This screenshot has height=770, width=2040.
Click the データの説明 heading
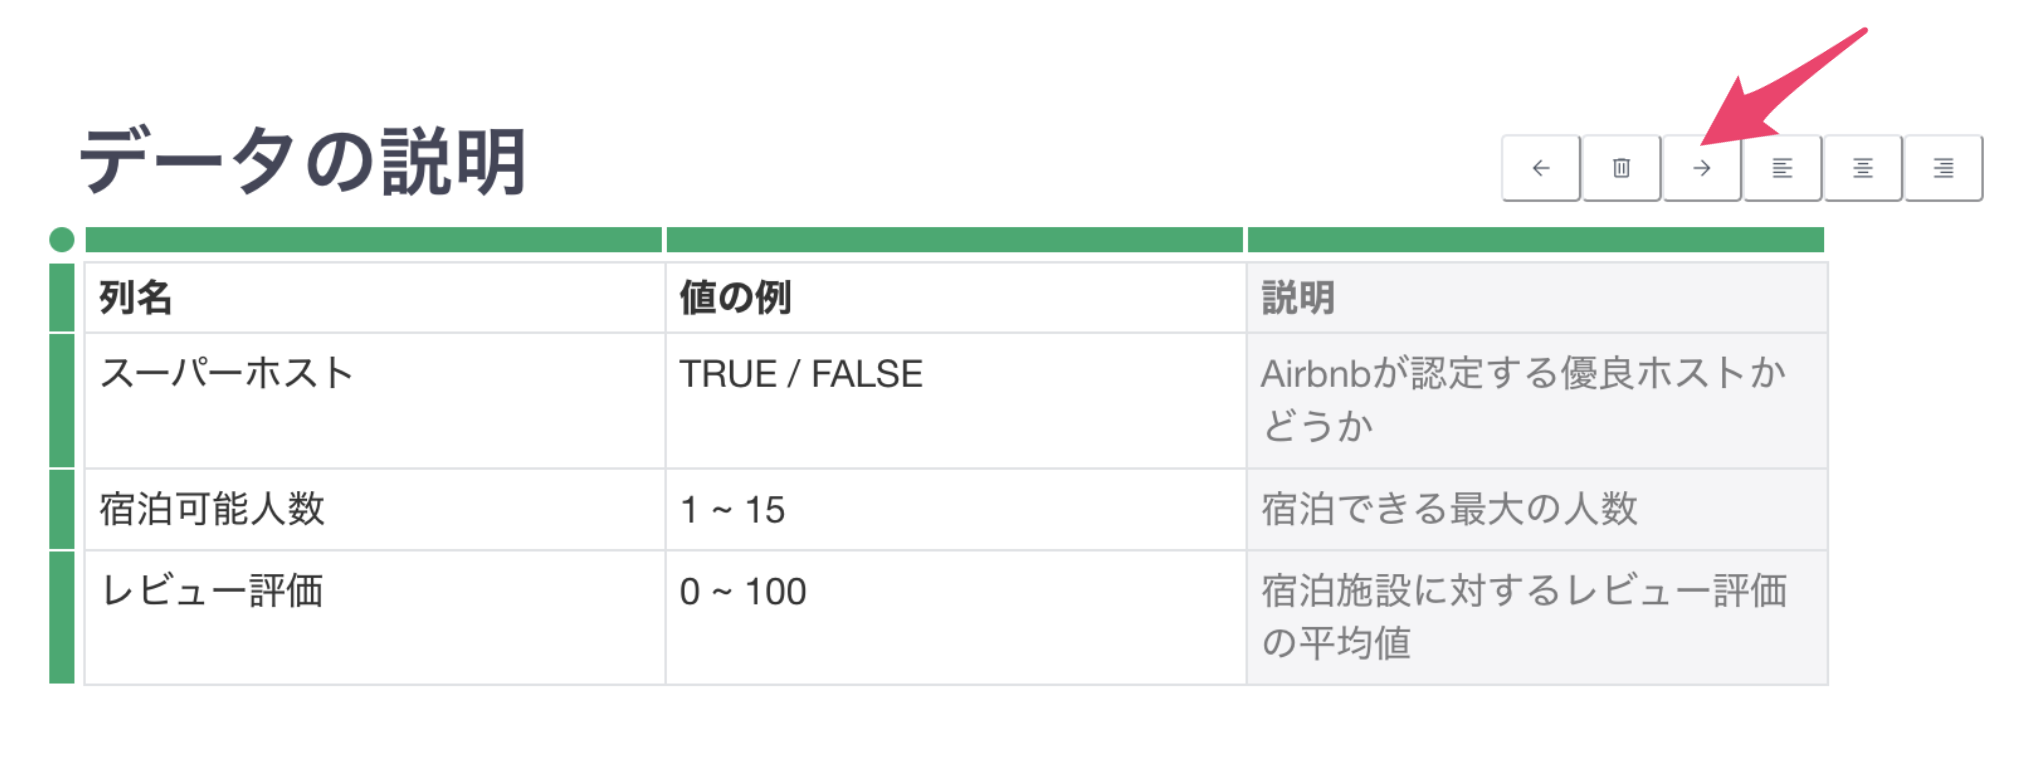(303, 162)
